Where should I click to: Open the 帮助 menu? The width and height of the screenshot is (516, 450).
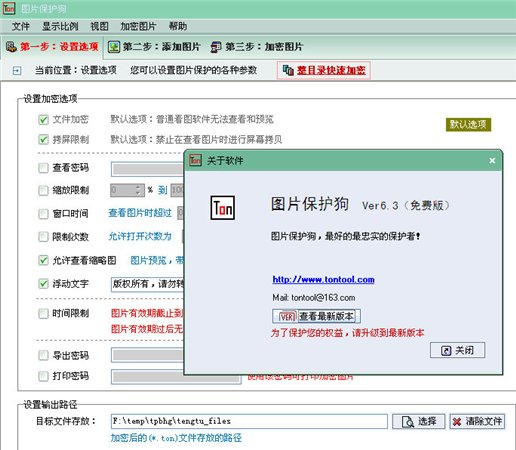click(178, 26)
